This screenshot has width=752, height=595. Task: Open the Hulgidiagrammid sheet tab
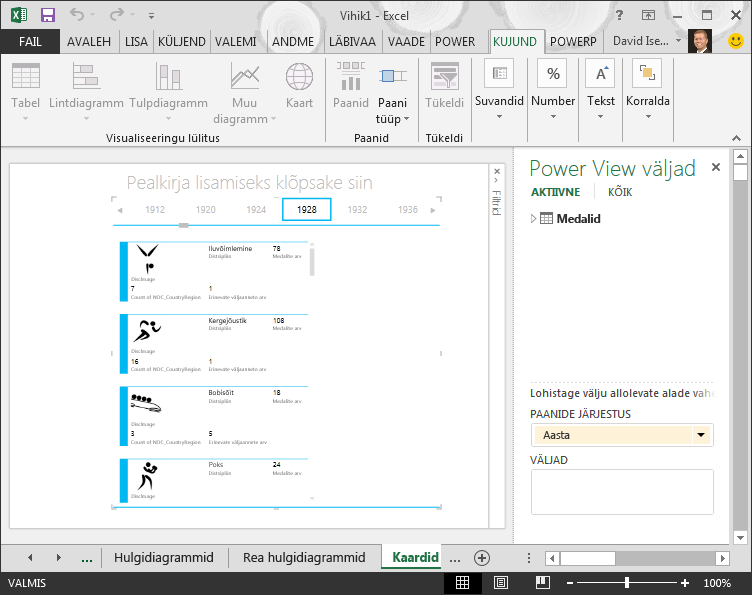(164, 558)
